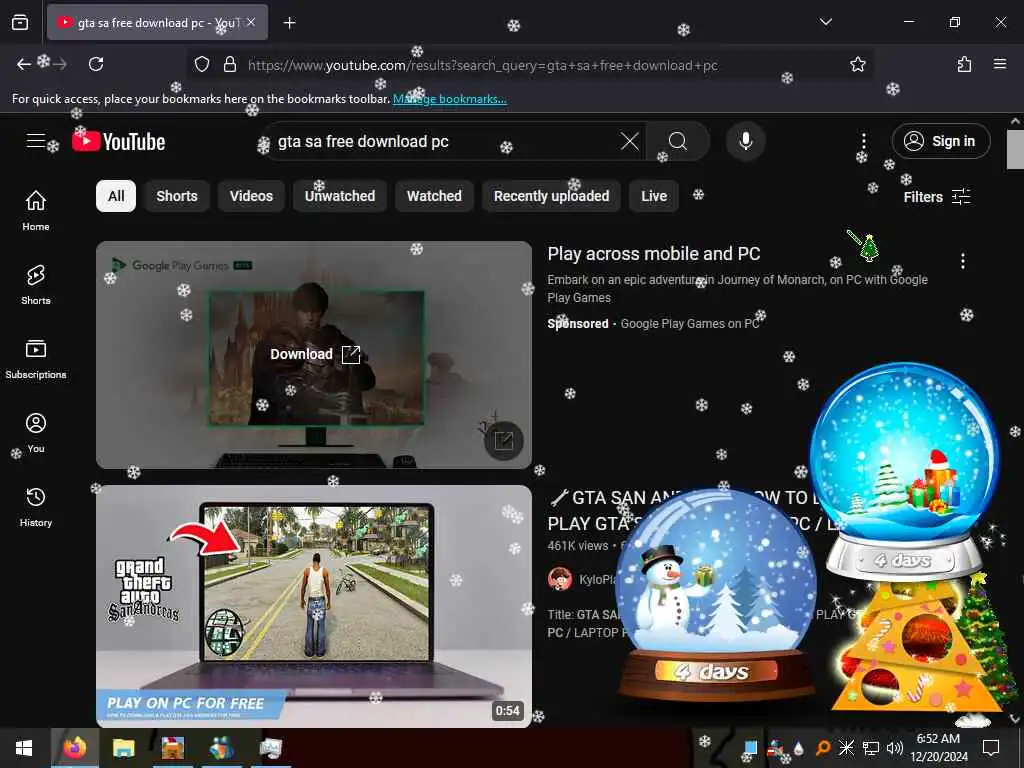Open Subscriptions in the sidebar

point(36,359)
